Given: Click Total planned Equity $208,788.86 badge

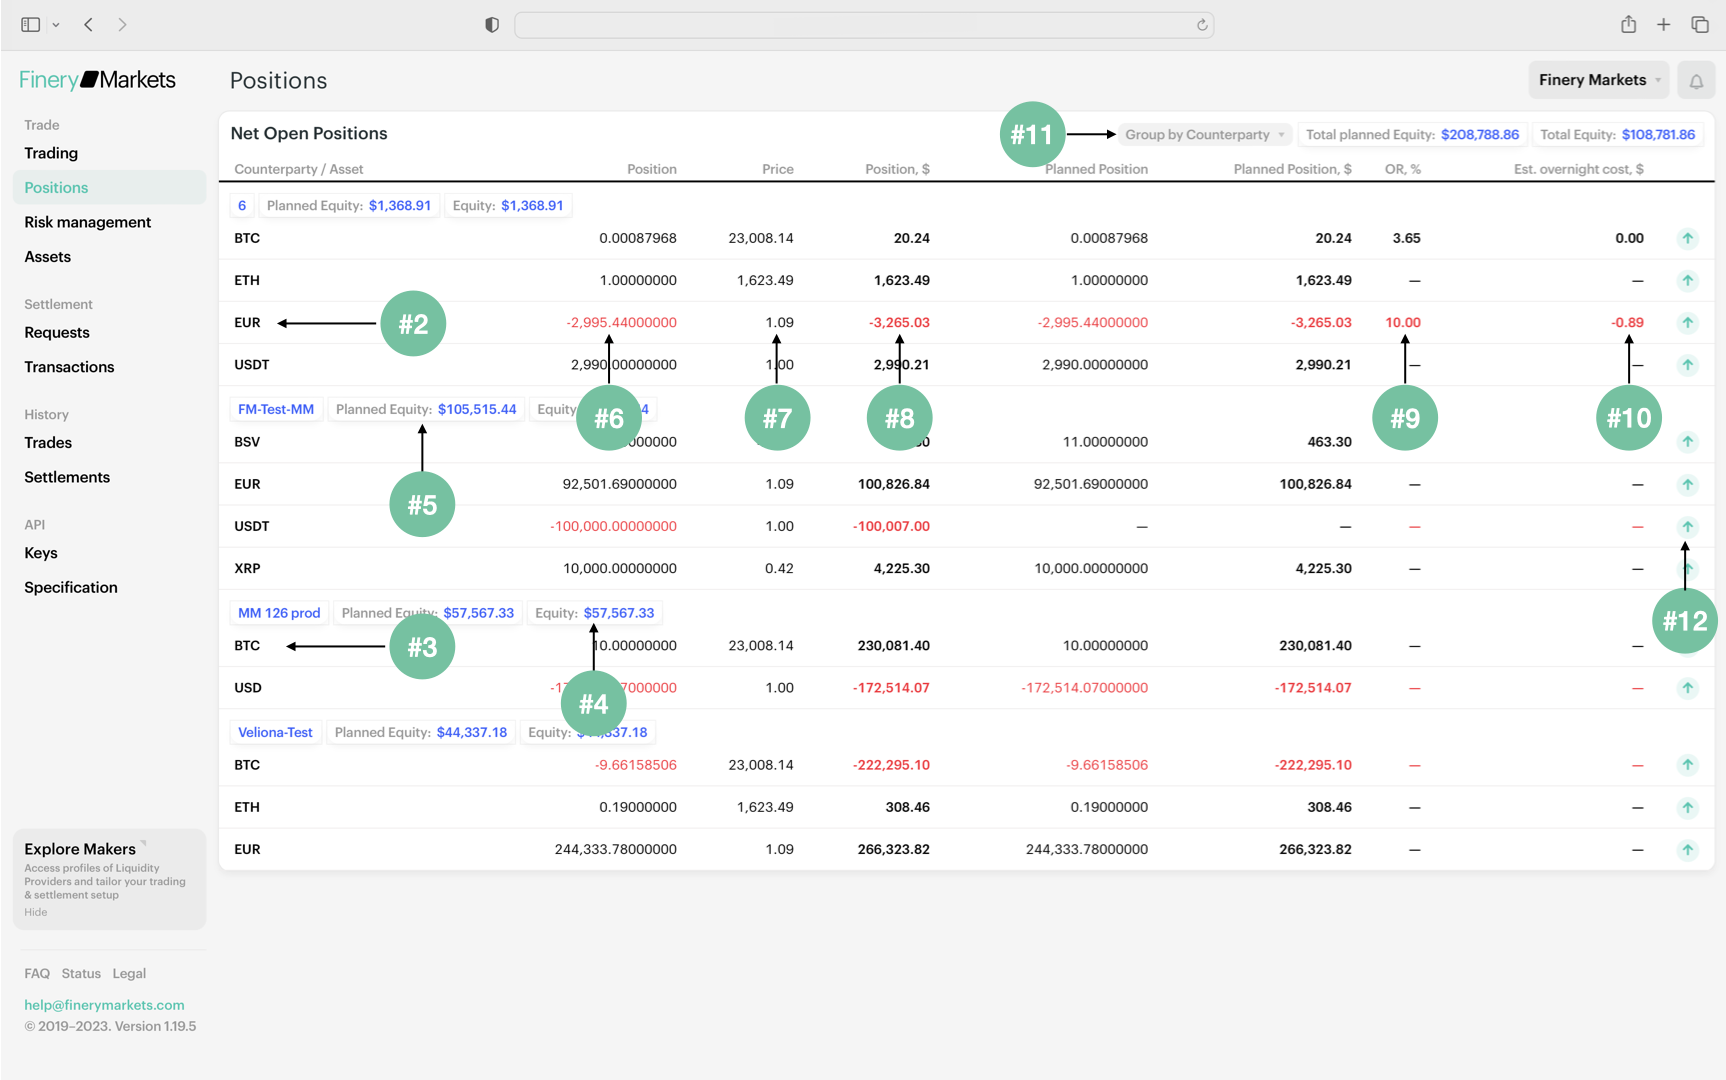Looking at the screenshot, I should tap(1412, 134).
